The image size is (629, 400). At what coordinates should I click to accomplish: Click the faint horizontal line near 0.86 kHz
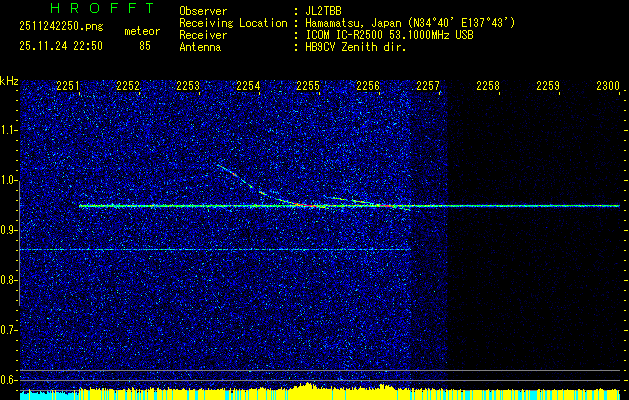[200, 249]
